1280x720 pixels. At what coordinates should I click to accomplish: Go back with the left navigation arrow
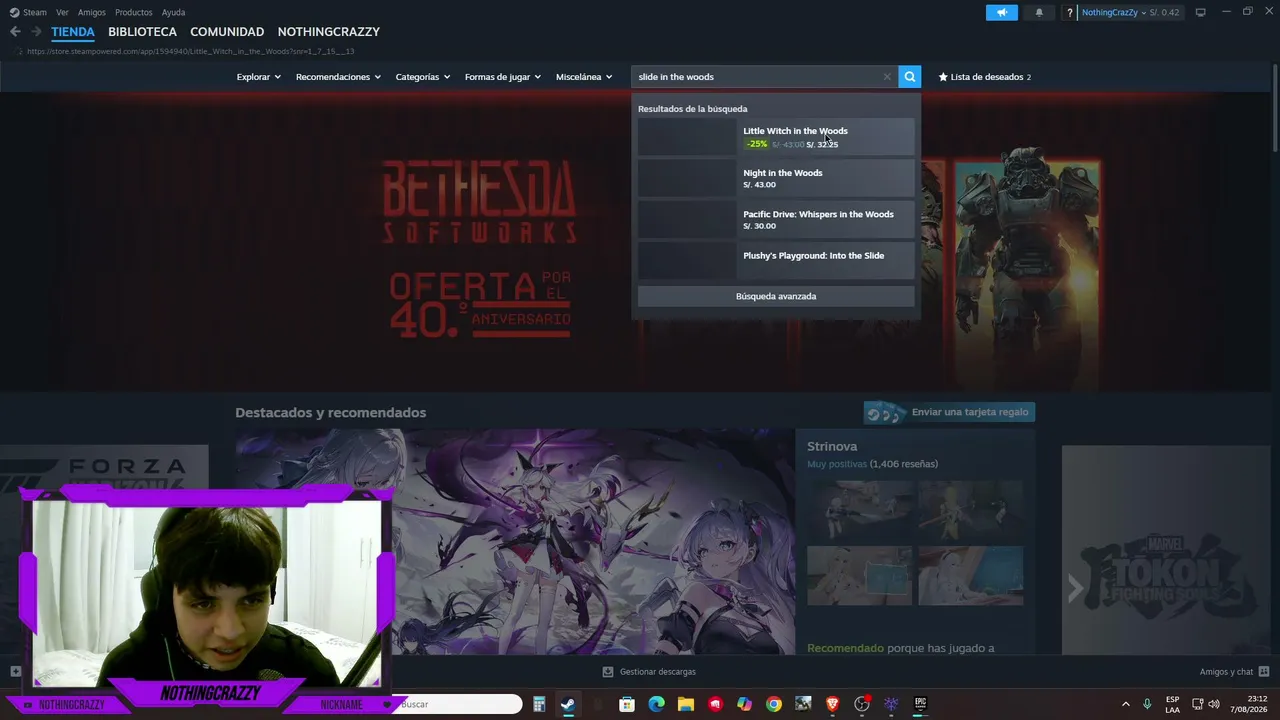(15, 32)
